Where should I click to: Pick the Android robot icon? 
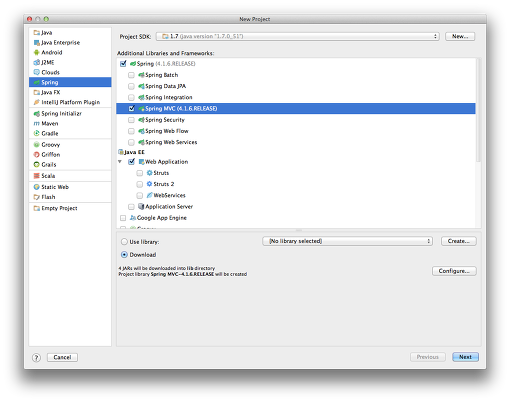click(x=37, y=53)
